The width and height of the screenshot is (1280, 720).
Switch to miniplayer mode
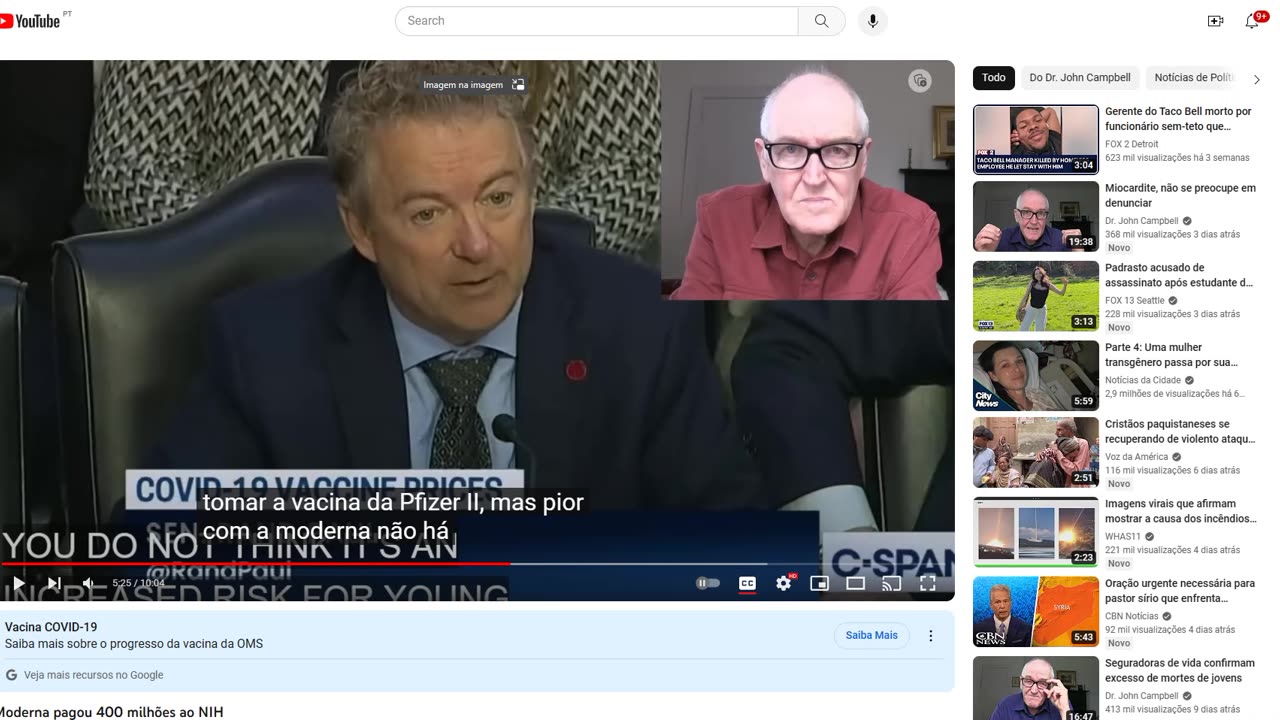820,583
